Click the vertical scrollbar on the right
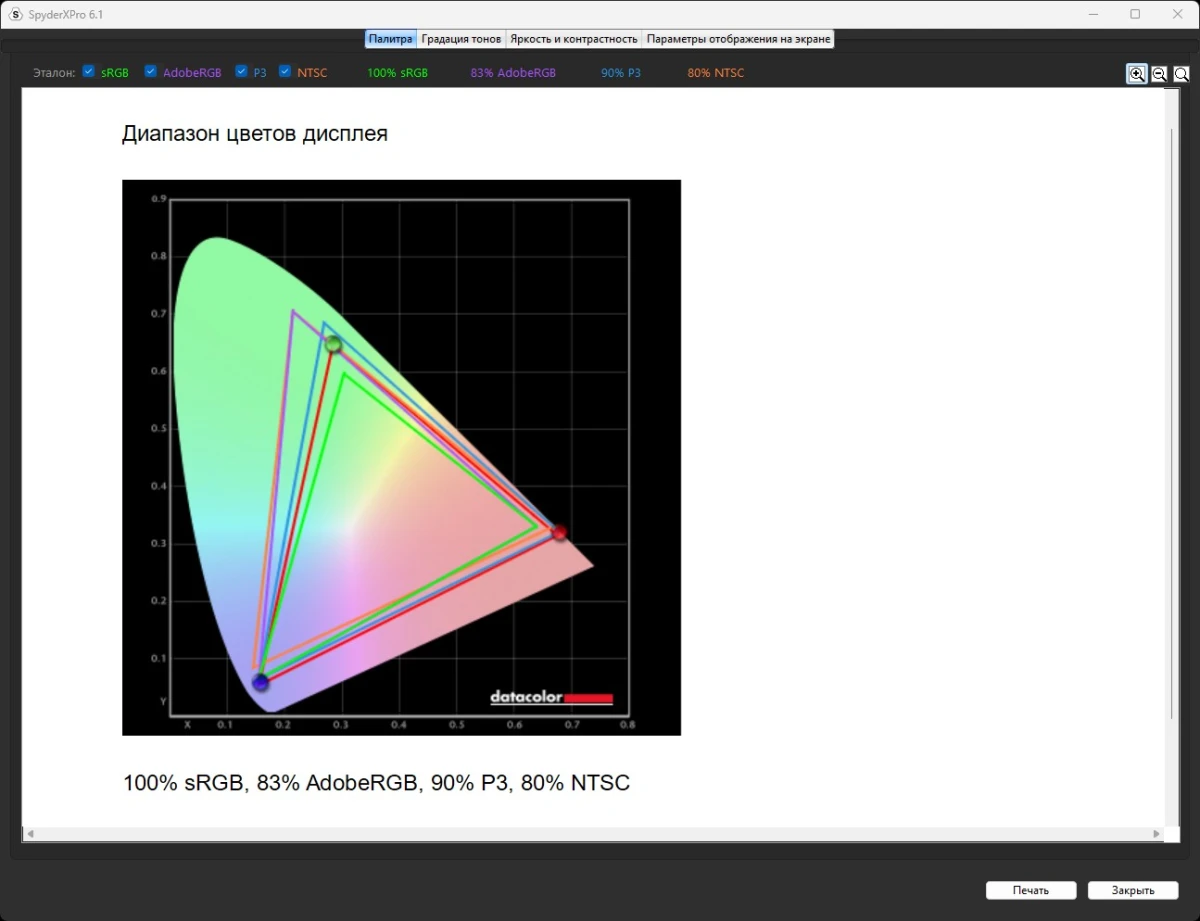The width and height of the screenshot is (1200, 921). (1172, 420)
